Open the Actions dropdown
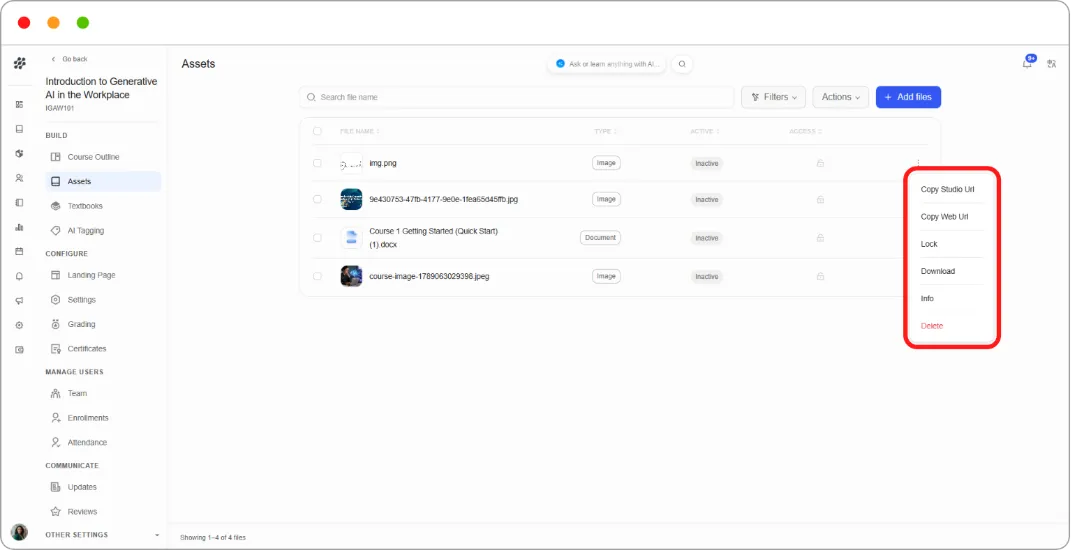 click(x=840, y=97)
